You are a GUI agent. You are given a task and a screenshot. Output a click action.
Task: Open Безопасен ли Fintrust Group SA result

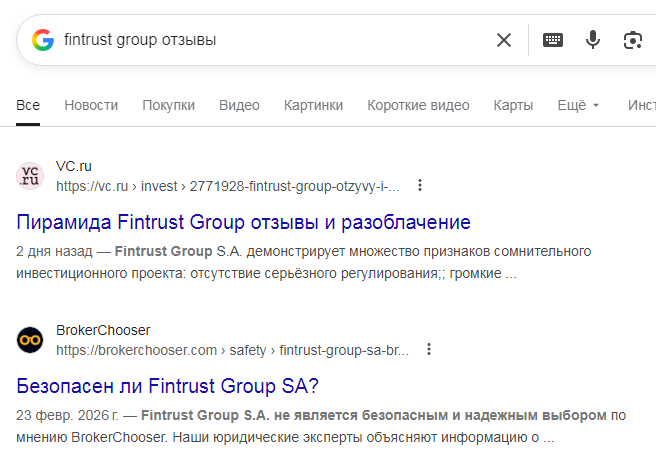pyautogui.click(x=167, y=385)
